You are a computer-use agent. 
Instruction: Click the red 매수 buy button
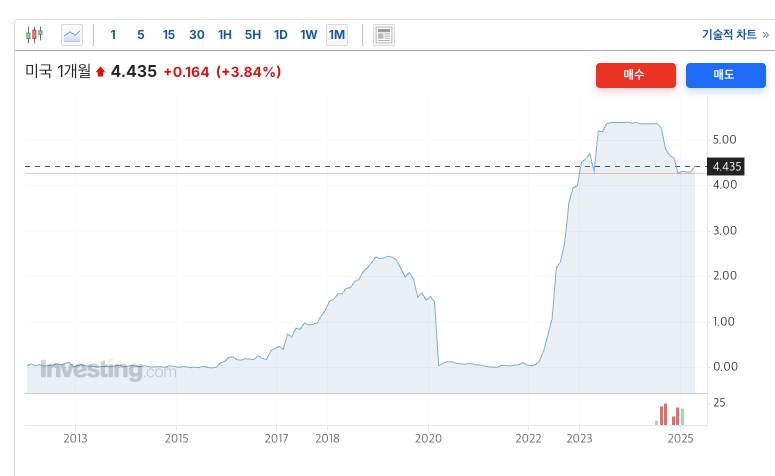(x=636, y=75)
